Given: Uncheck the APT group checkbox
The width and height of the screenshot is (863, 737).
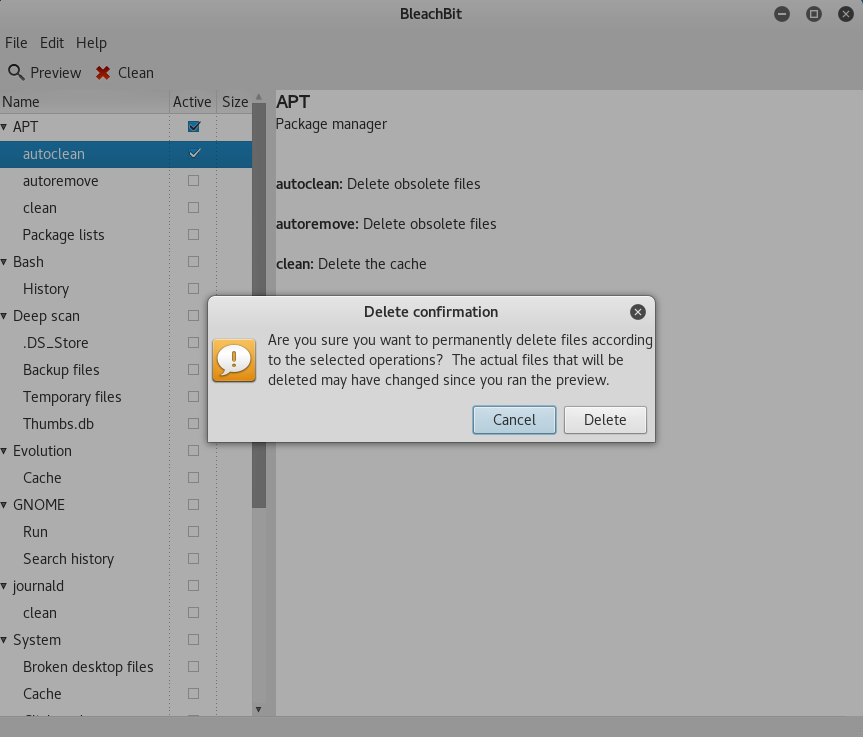Looking at the screenshot, I should pos(194,127).
